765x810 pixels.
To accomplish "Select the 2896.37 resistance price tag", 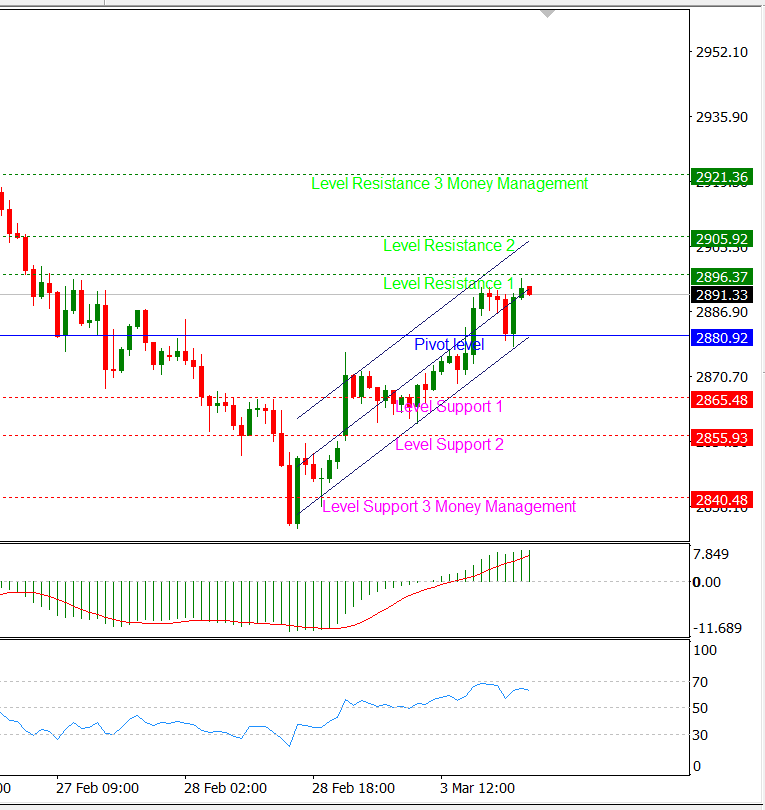I will coord(720,277).
